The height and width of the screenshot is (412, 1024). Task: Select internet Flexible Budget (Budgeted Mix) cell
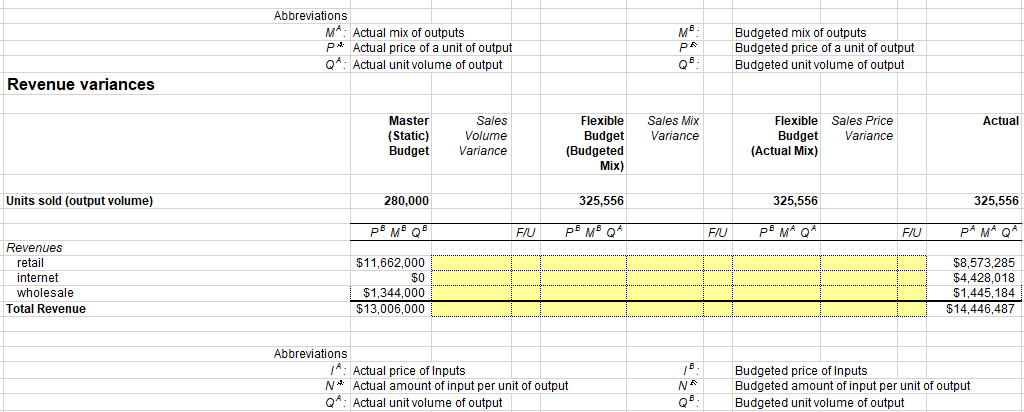(583, 278)
